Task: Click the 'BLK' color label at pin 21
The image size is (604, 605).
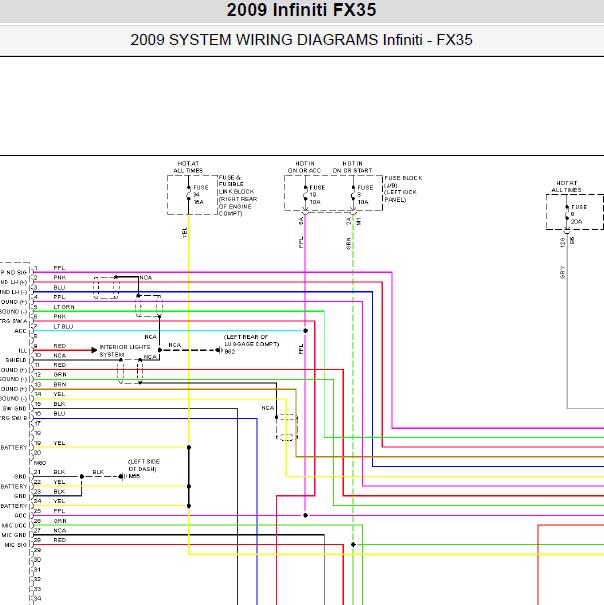Action: (59, 472)
